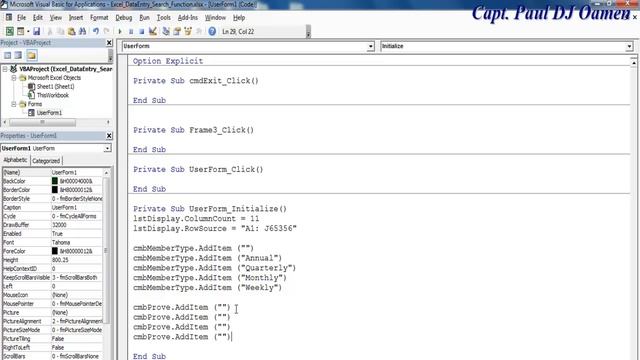This screenshot has width=640, height=360.
Task: Save the workbook using the floppy icon
Action: coord(37,31)
